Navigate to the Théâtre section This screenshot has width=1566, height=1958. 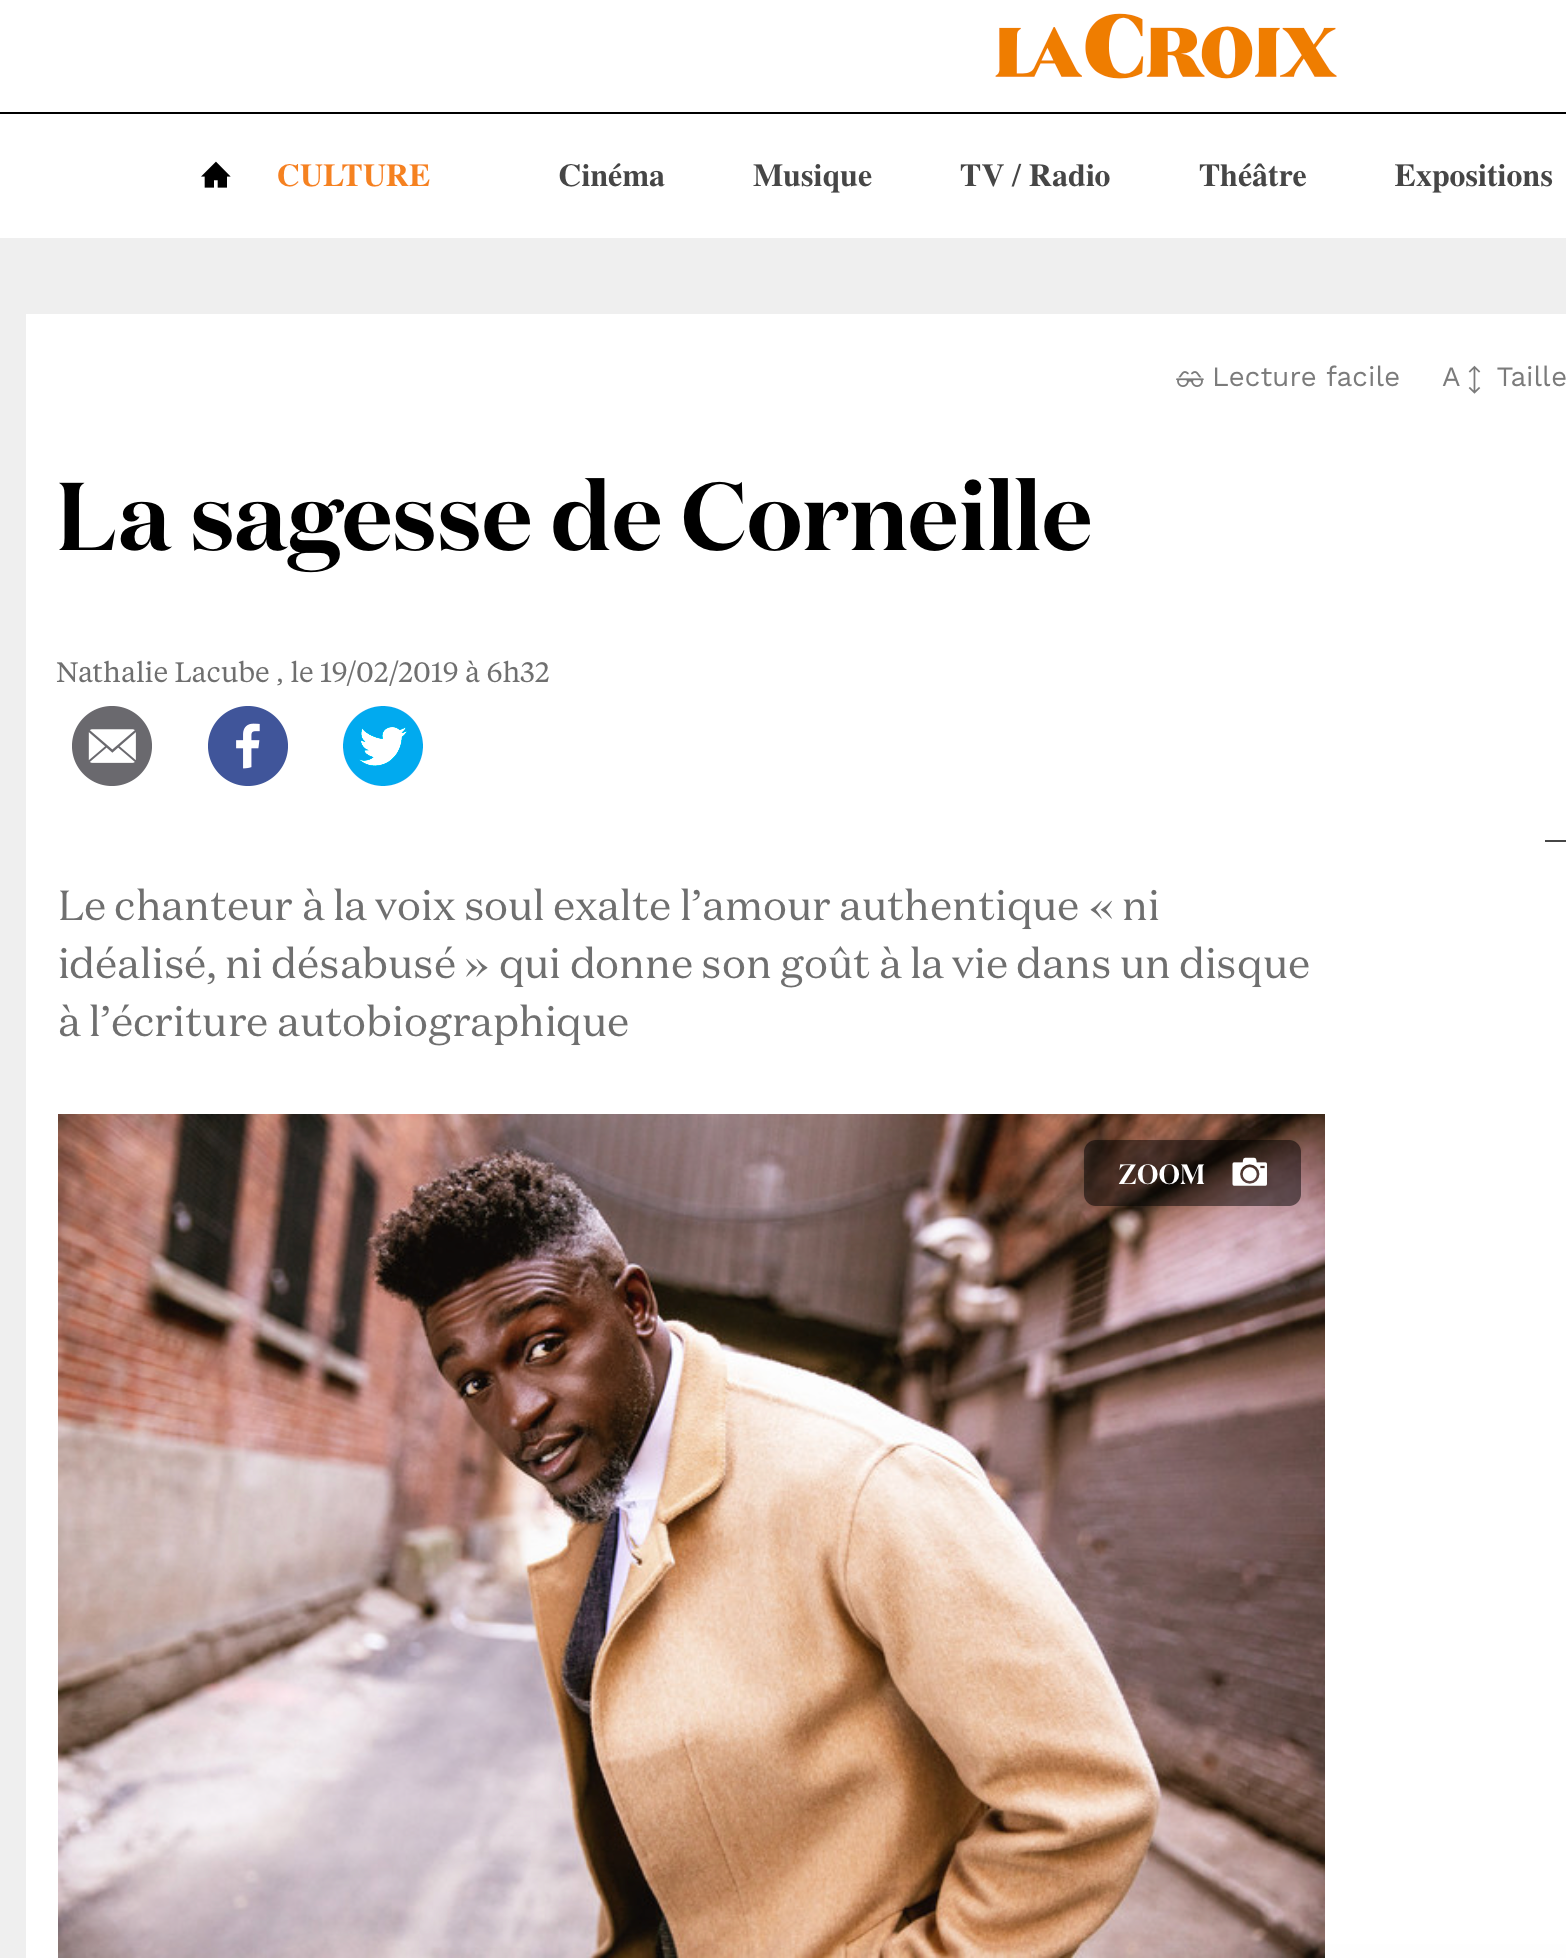click(1253, 176)
